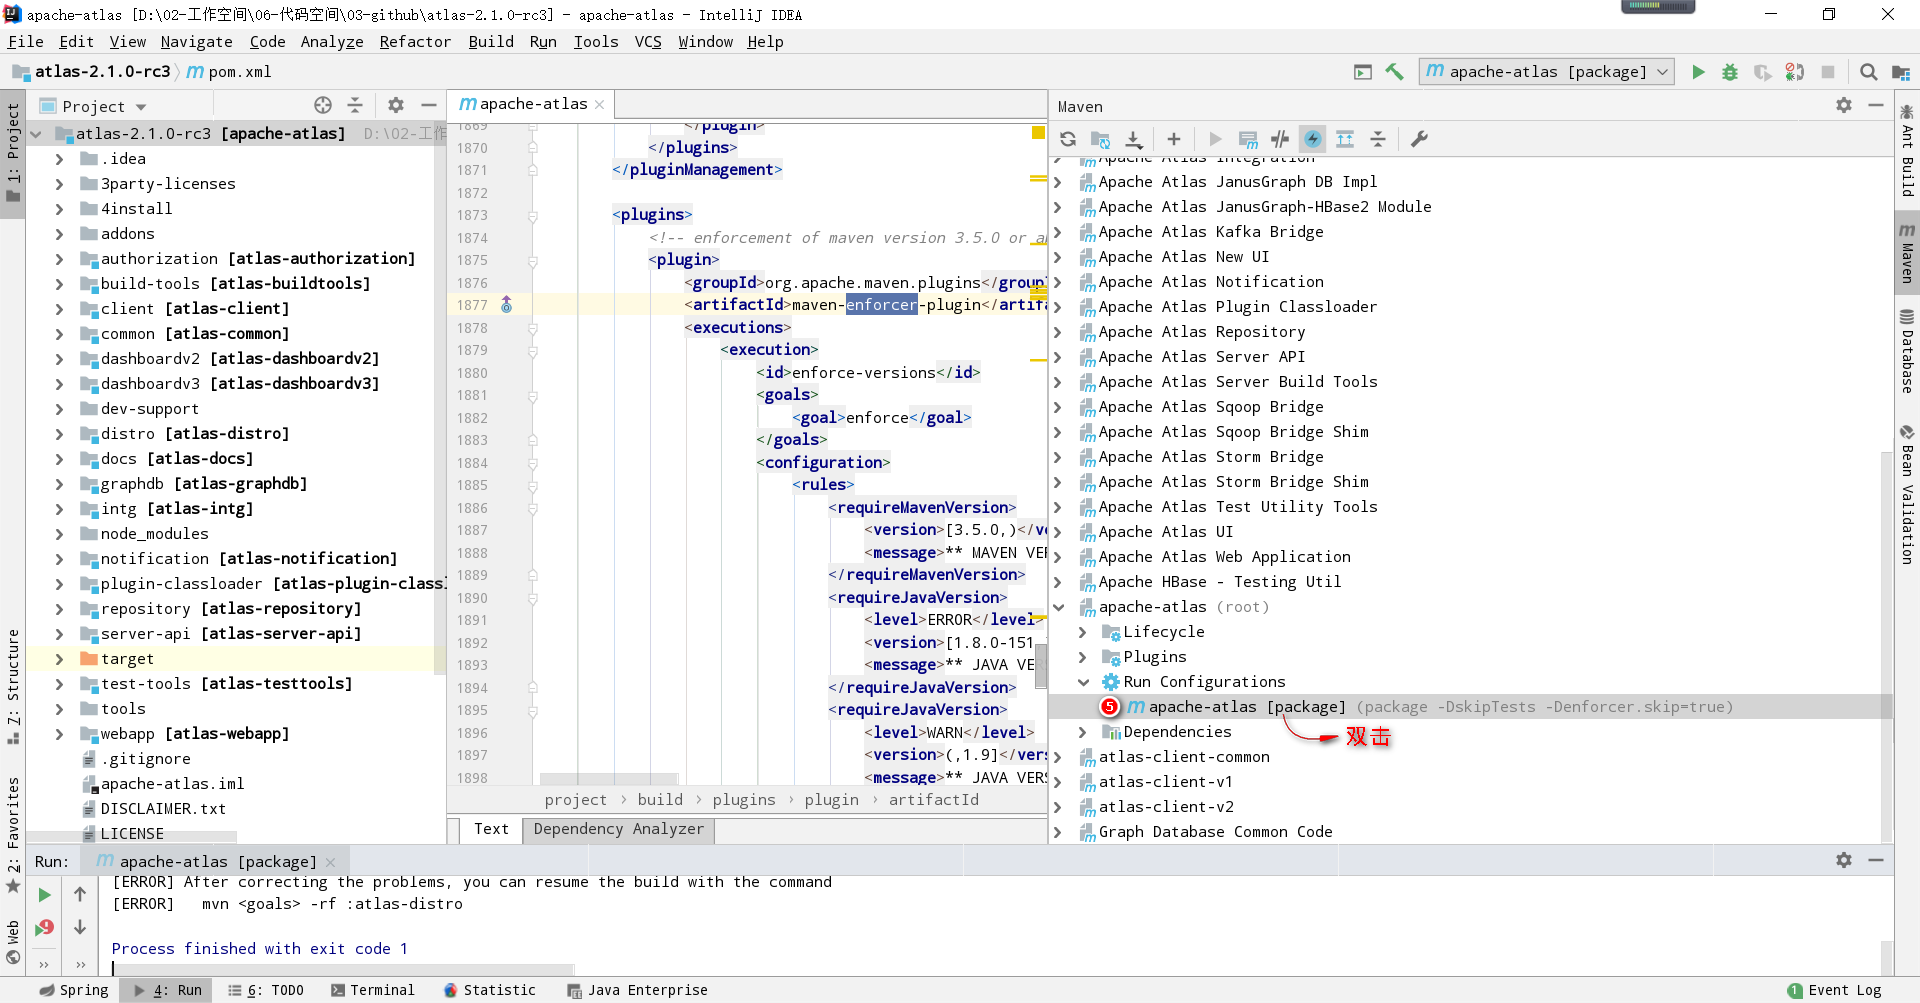Open Run panel gear settings
The width and height of the screenshot is (1920, 1003).
tap(1844, 860)
